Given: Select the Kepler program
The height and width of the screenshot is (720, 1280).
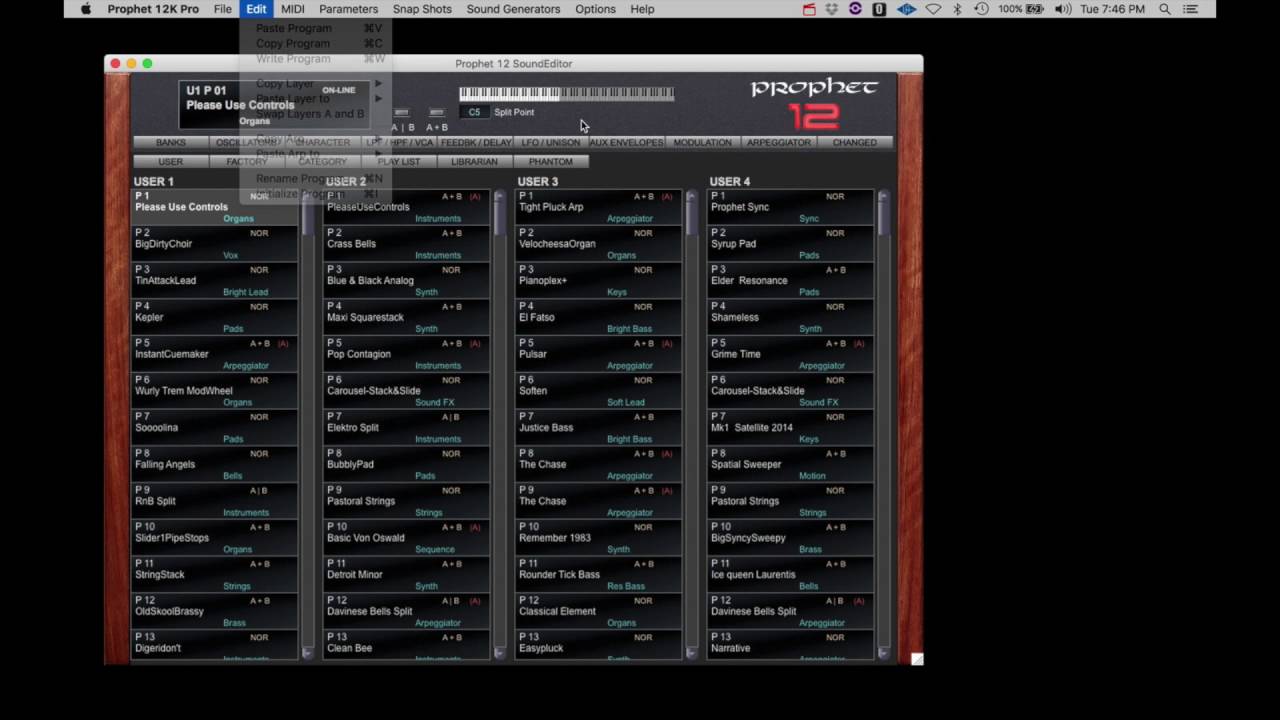Looking at the screenshot, I should (215, 318).
